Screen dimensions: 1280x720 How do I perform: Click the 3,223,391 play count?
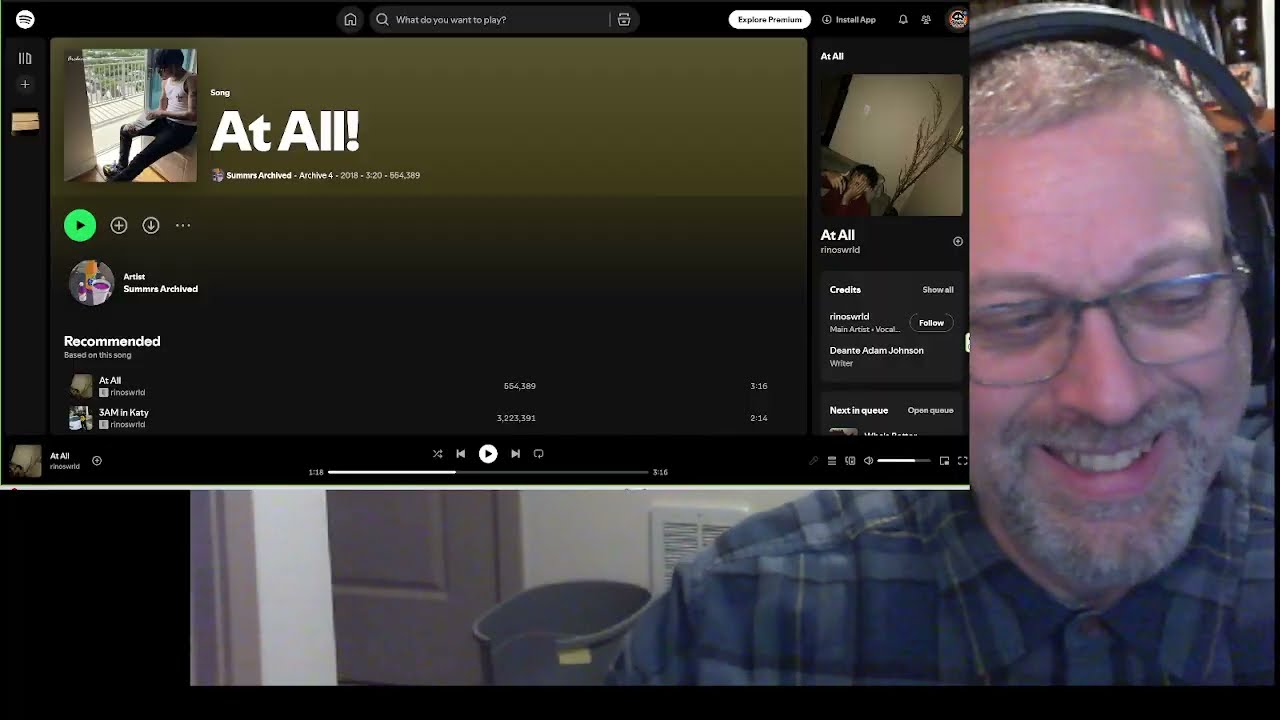[516, 418]
